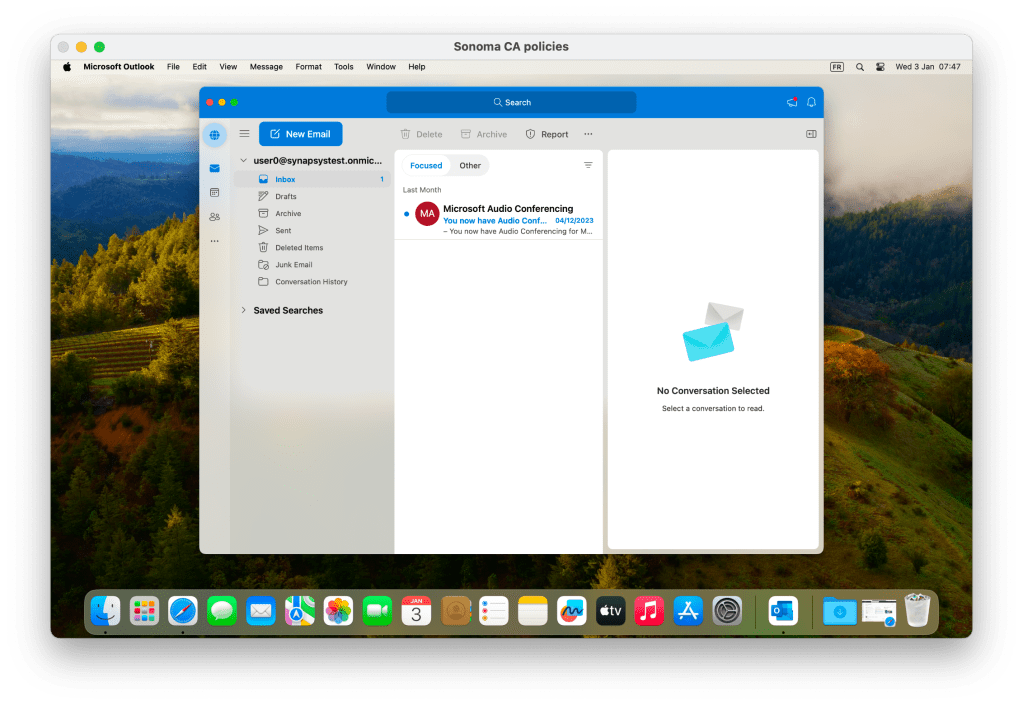1023x705 pixels.
Task: Collapse the user0 account folder list
Action: pos(243,160)
